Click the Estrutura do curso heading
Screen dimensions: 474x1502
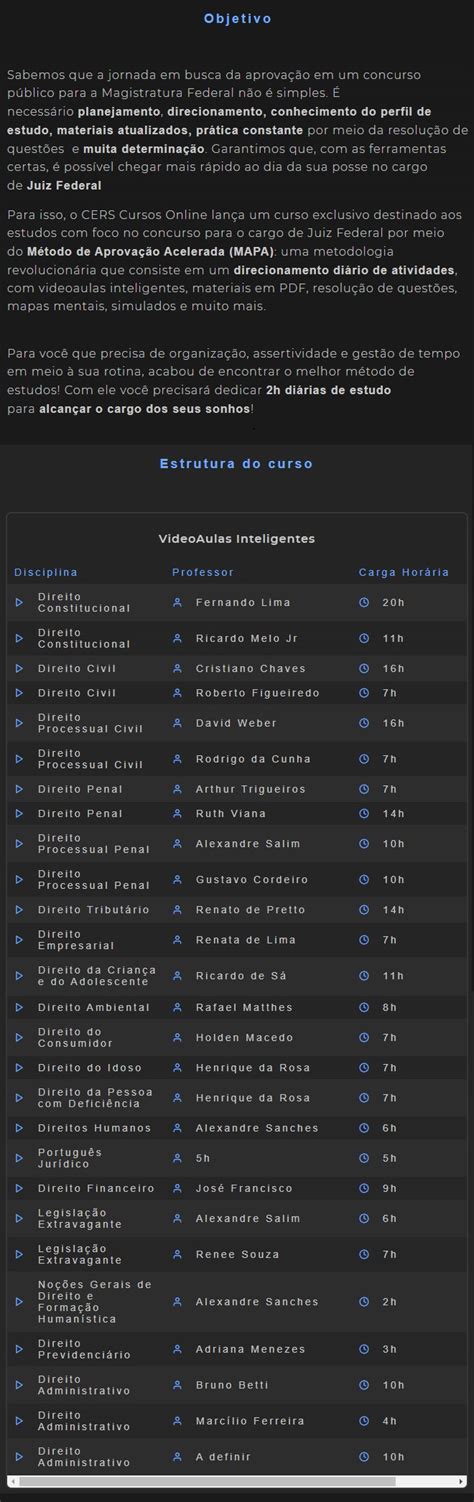(237, 464)
